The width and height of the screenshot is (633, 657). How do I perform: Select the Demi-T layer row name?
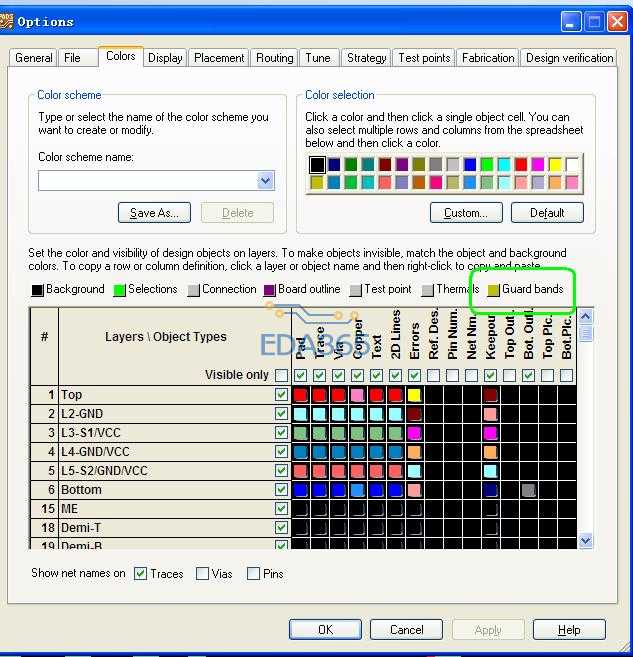click(x=81, y=528)
